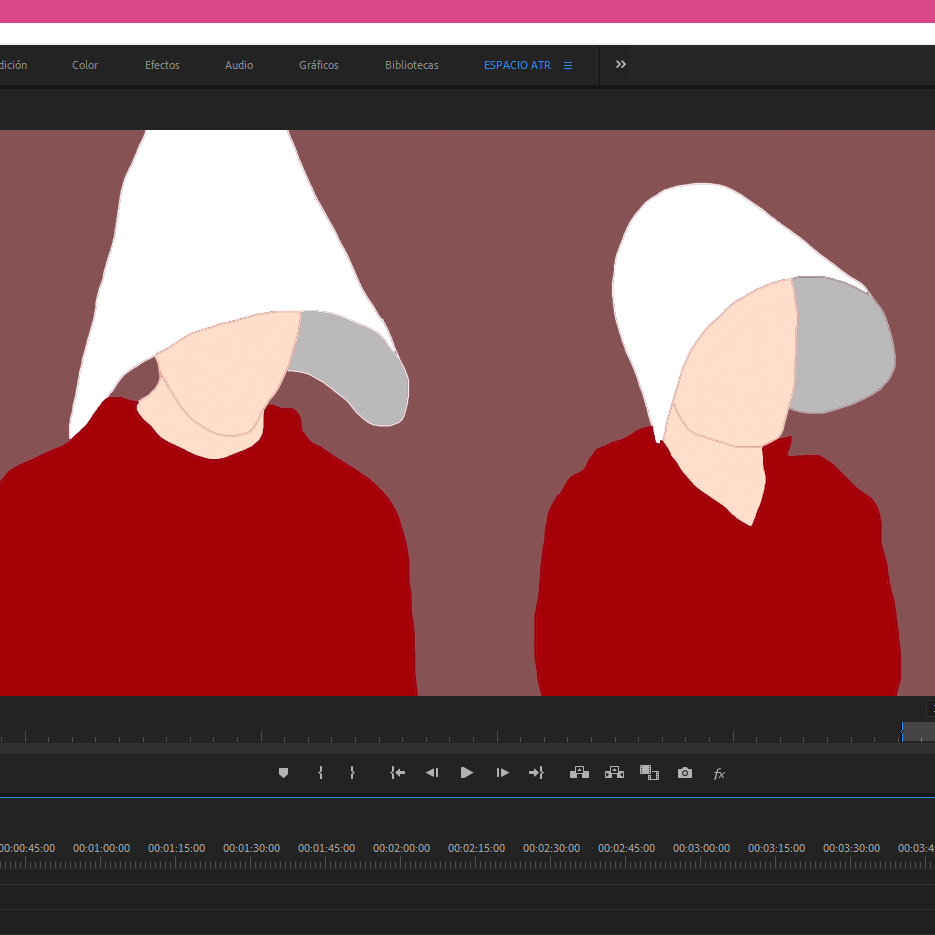Click the playhead on the monitor time ruler

tap(902, 731)
